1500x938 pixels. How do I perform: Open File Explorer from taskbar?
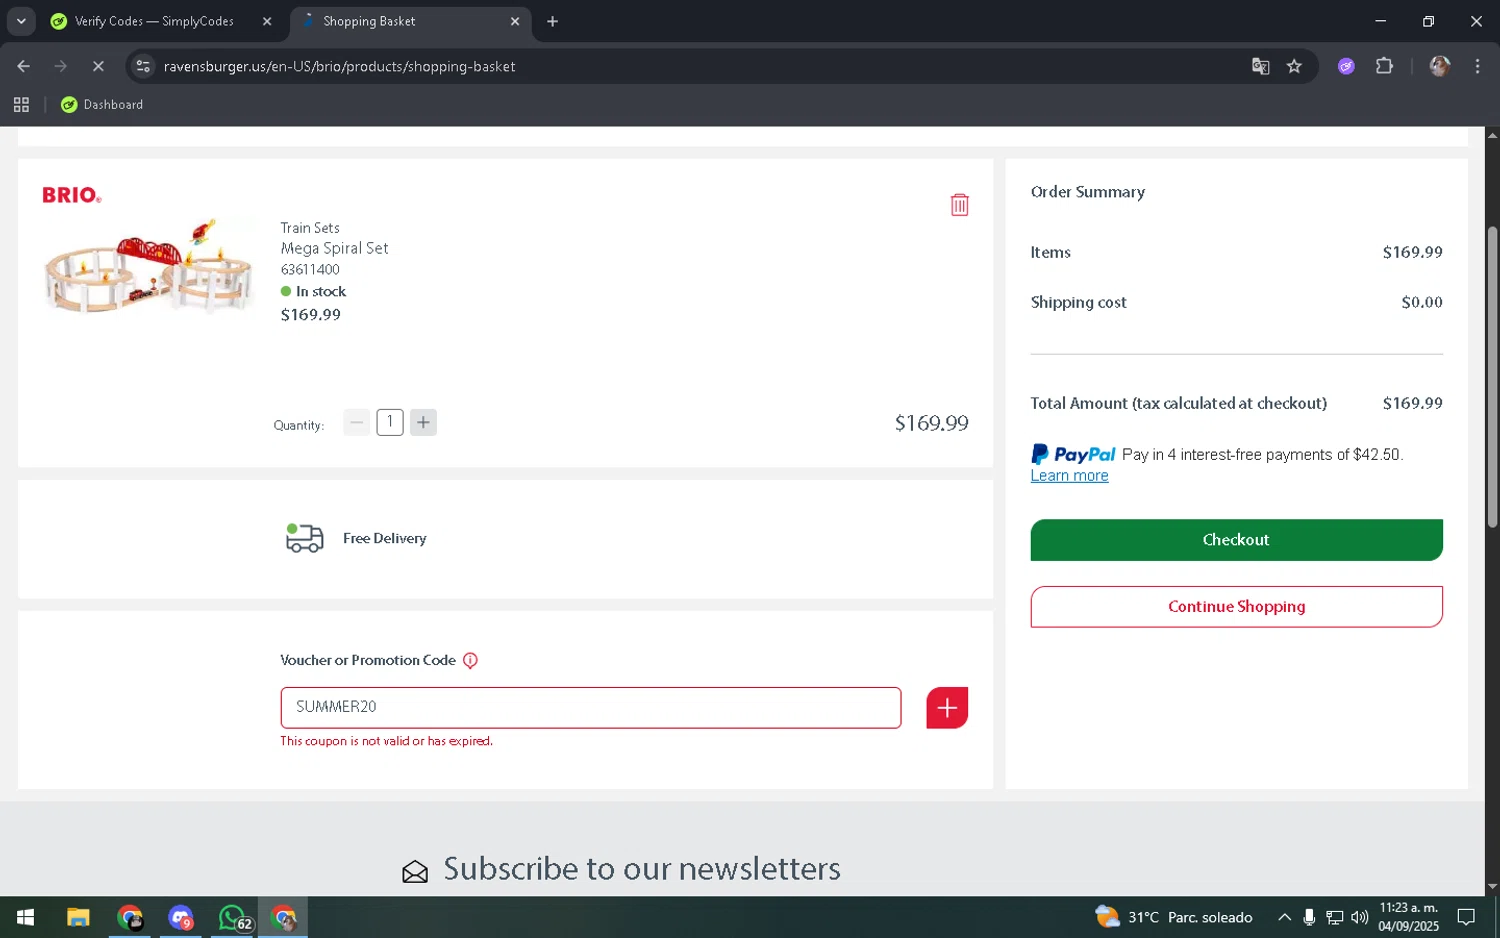click(78, 917)
